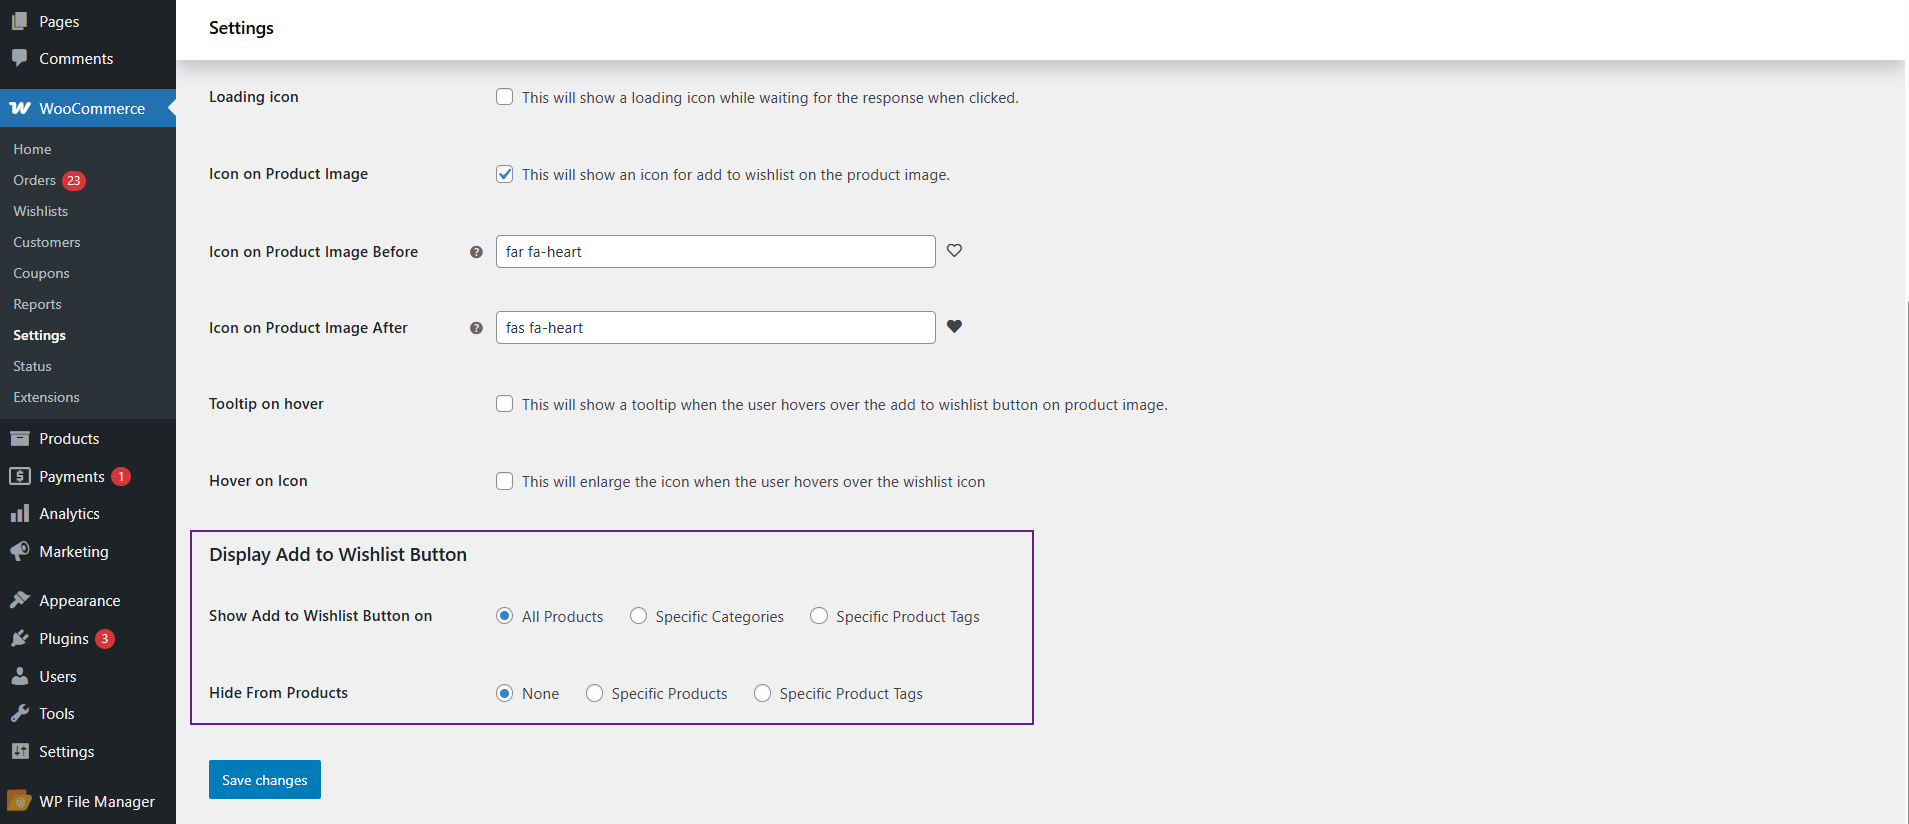Click the Tools wrench icon
Viewport: 1909px width, 824px height.
(20, 714)
